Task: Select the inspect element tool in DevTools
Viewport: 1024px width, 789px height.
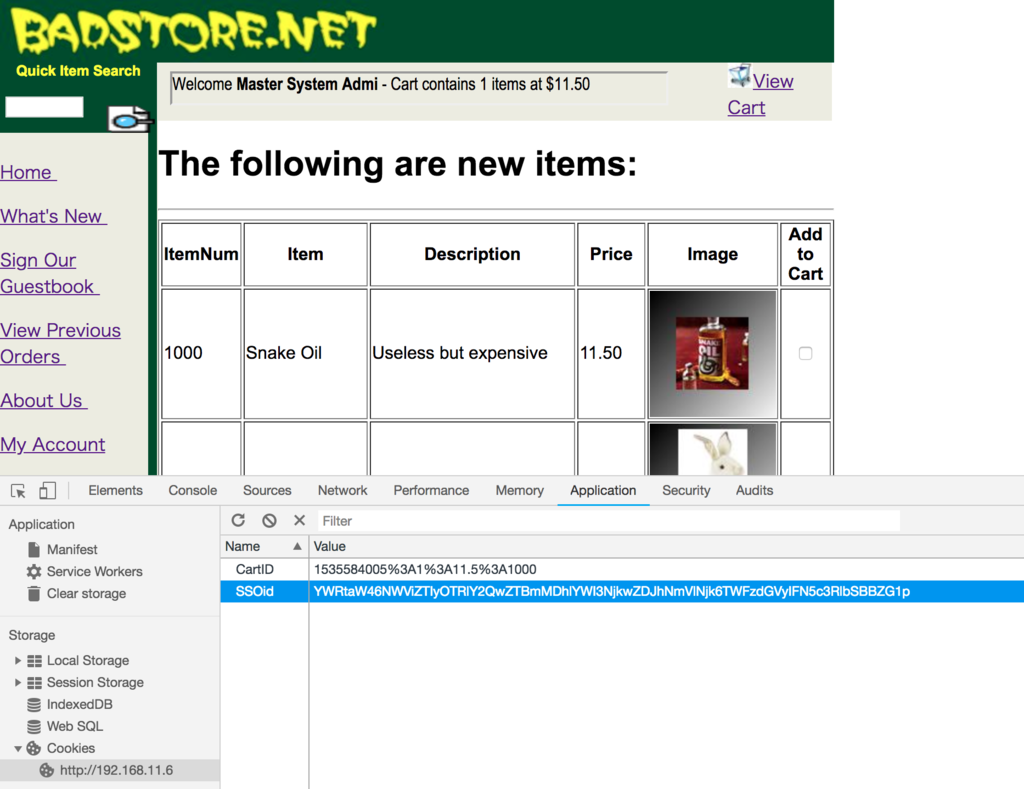Action: (17, 490)
